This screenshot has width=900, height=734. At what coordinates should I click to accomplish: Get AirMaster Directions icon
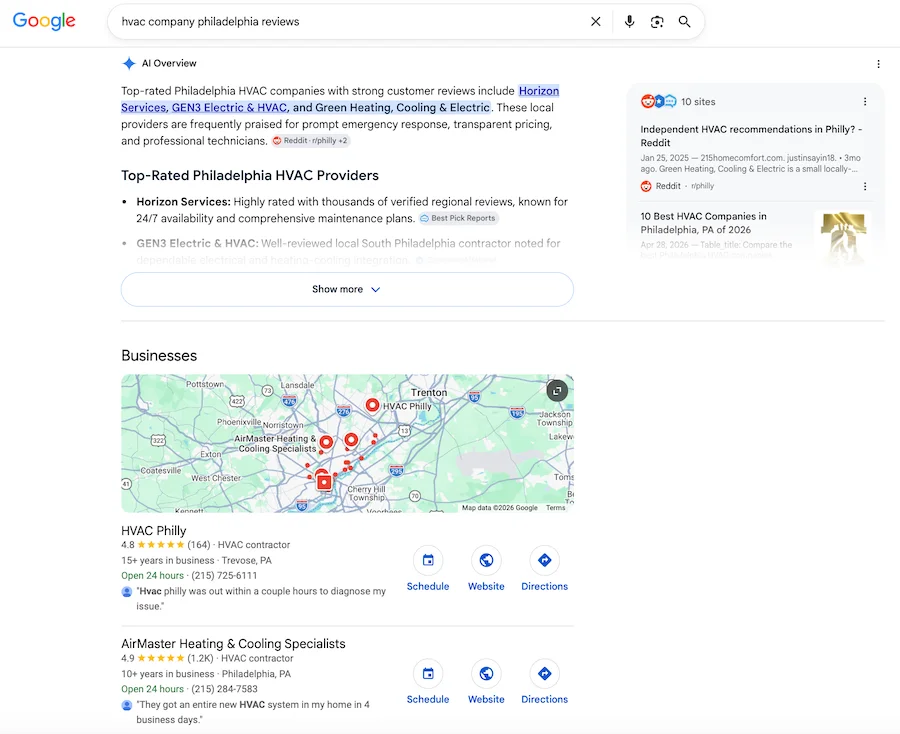[x=544, y=673]
